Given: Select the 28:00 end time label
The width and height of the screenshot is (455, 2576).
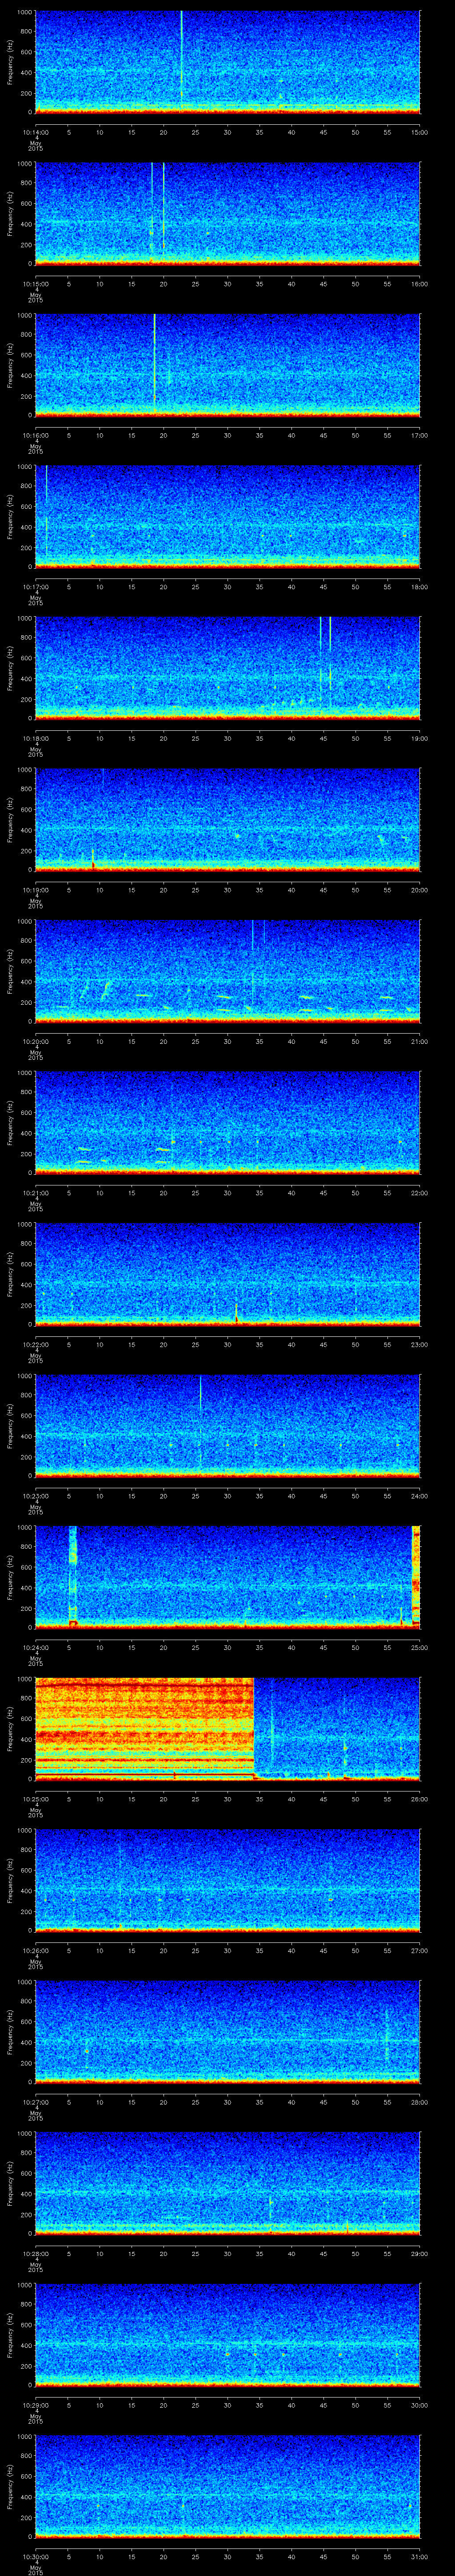Looking at the screenshot, I should (x=419, y=2102).
